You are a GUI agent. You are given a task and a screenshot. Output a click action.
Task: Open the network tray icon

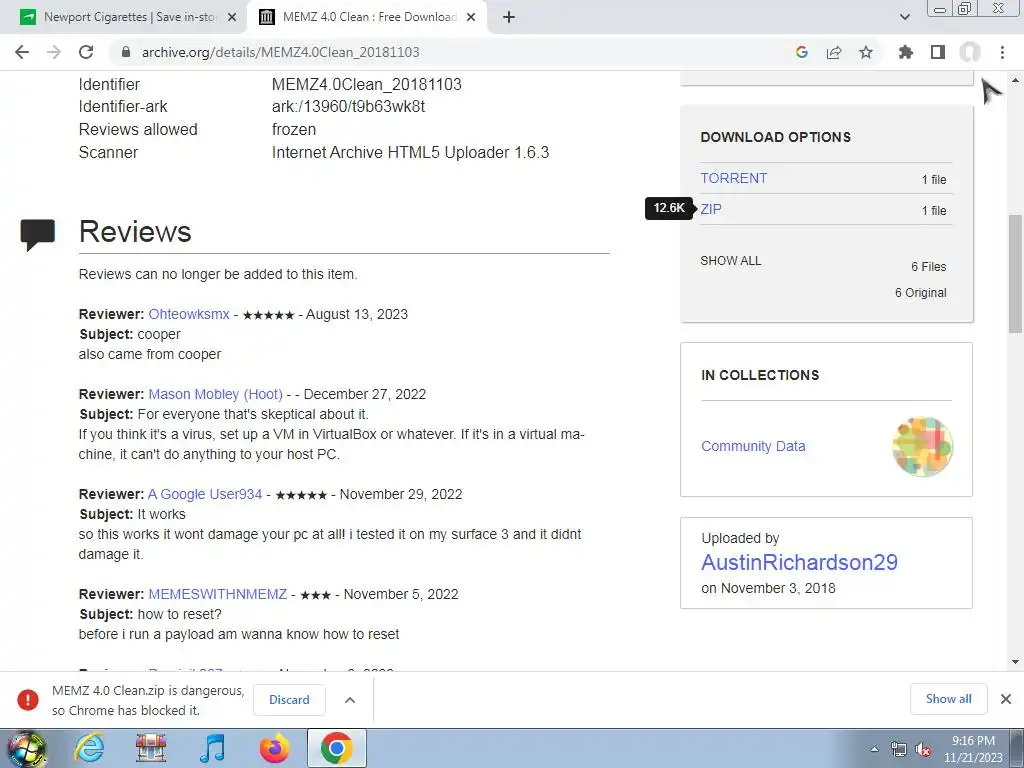point(899,749)
